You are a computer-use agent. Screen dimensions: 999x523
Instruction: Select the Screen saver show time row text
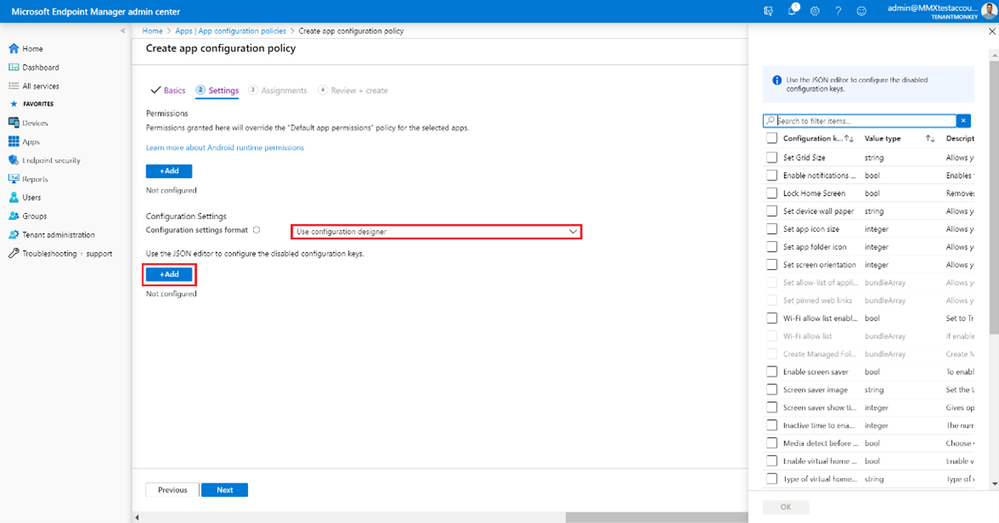819,407
